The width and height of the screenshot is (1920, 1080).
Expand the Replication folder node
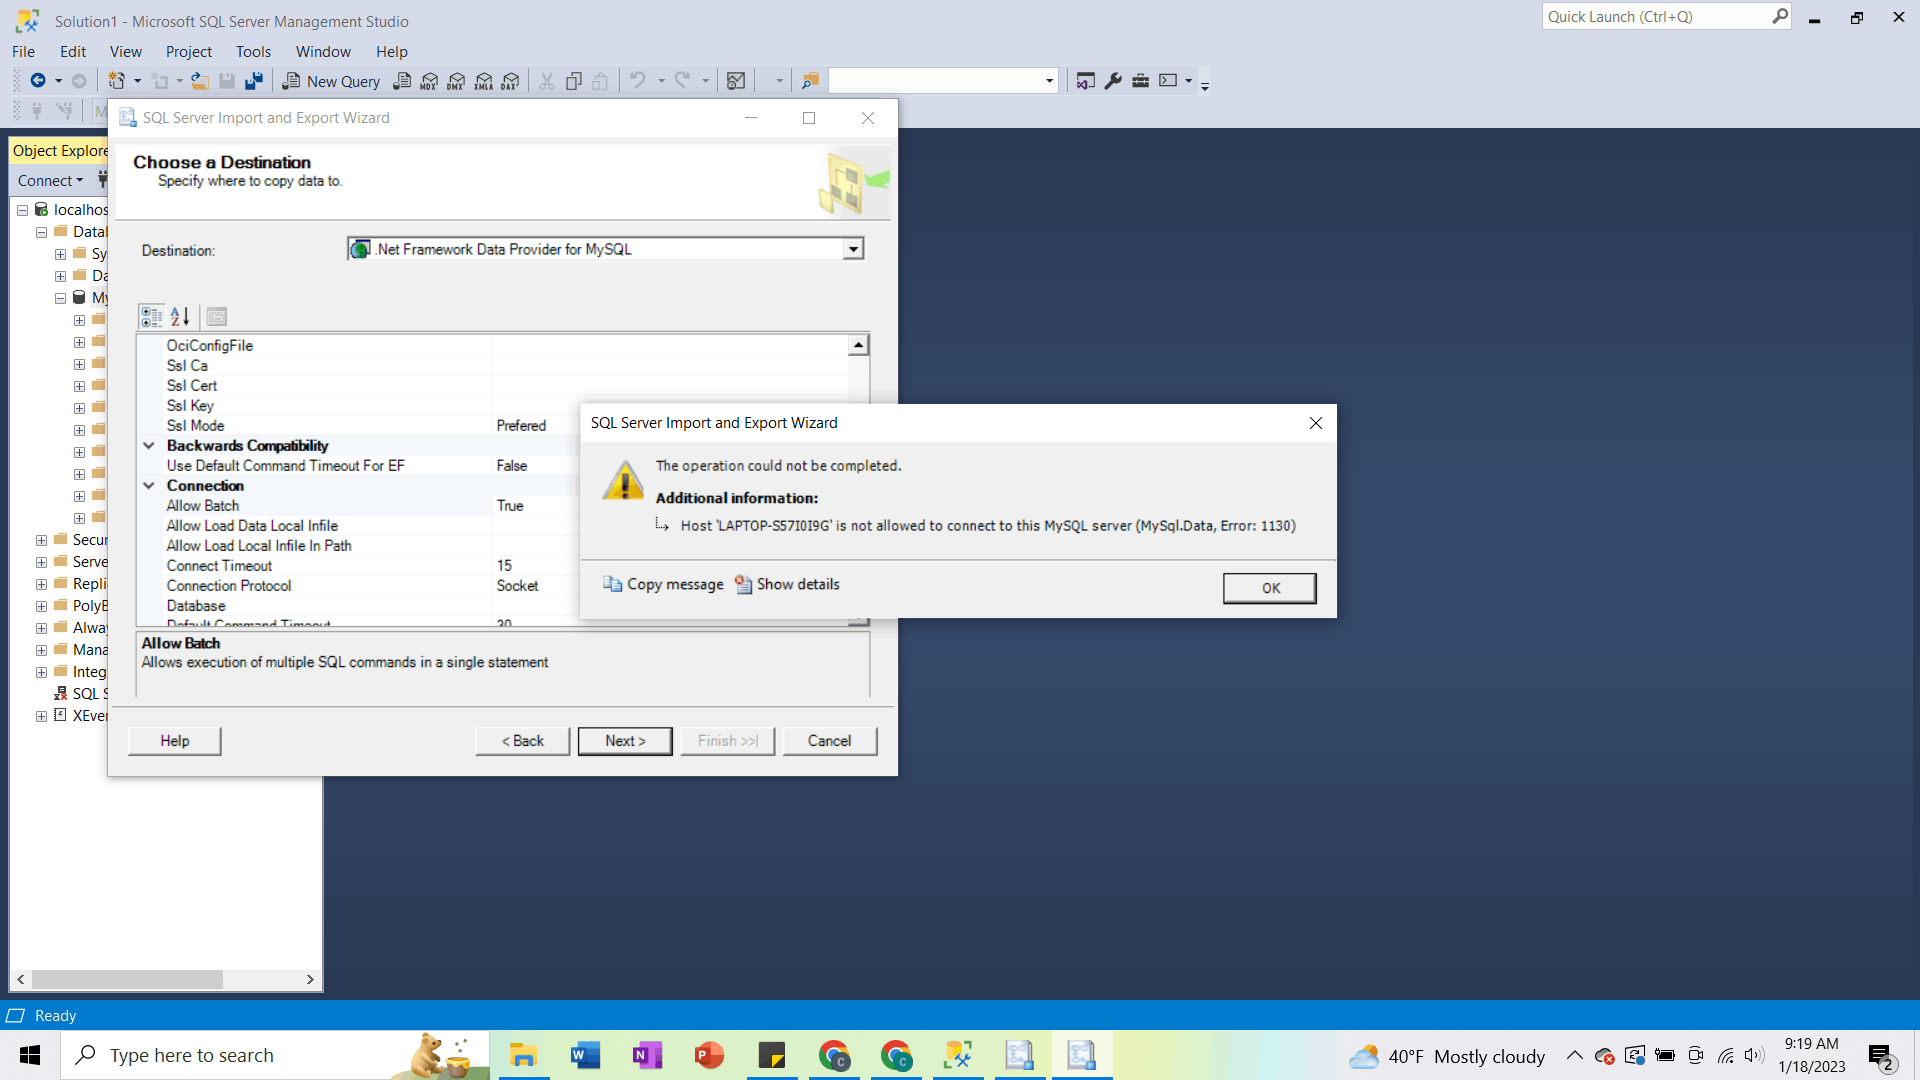pyautogui.click(x=41, y=584)
